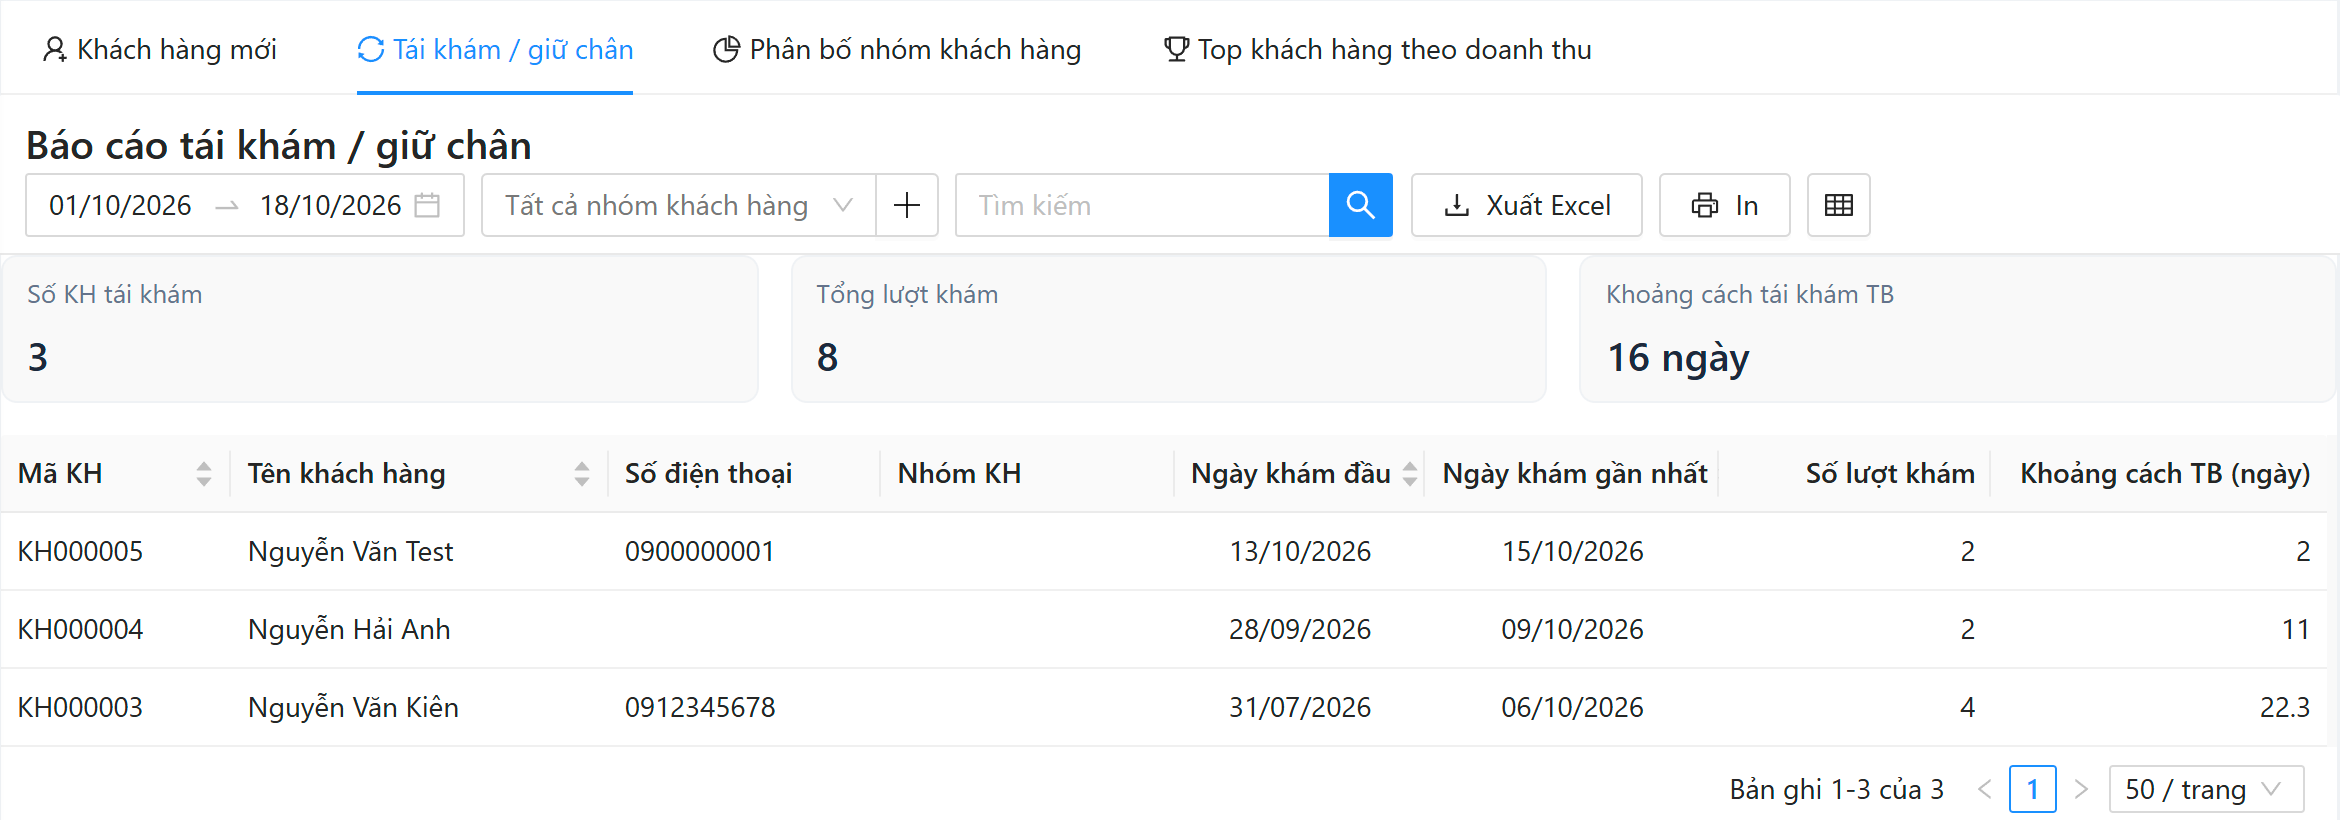Go to next page arrow
The image size is (2340, 820).
[2081, 789]
